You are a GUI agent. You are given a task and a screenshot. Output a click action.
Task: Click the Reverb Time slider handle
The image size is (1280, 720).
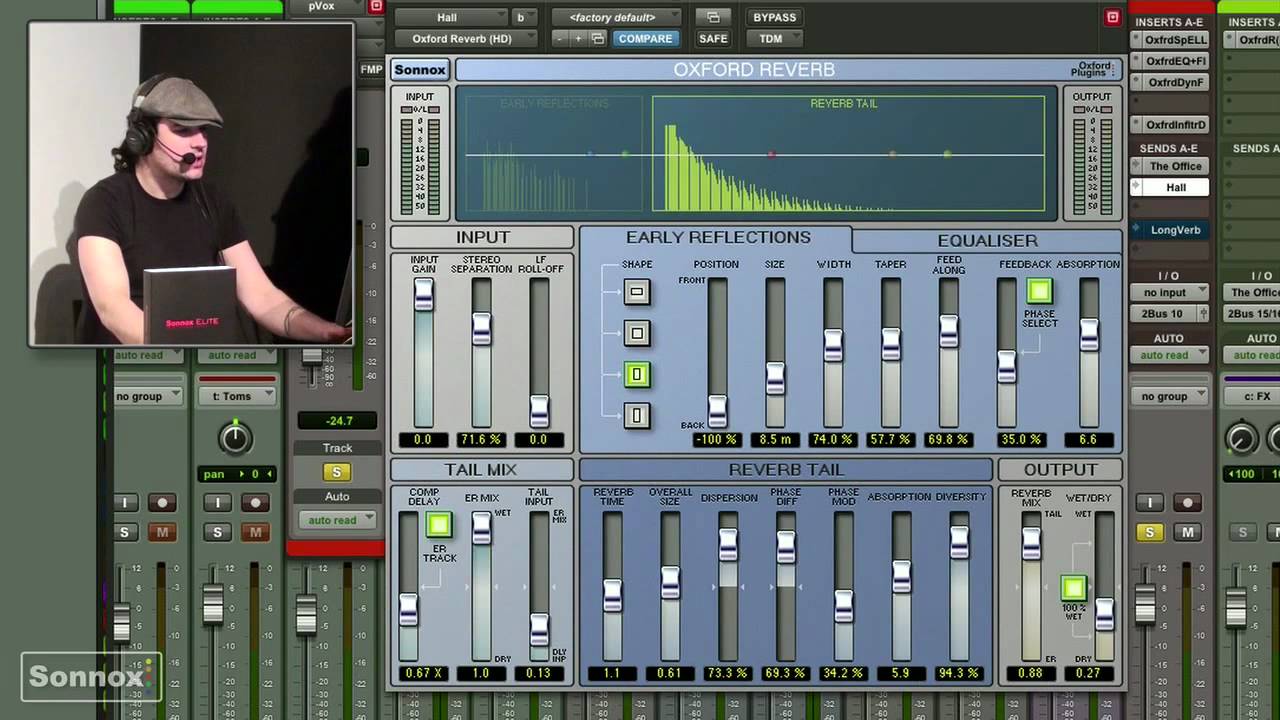tap(612, 596)
